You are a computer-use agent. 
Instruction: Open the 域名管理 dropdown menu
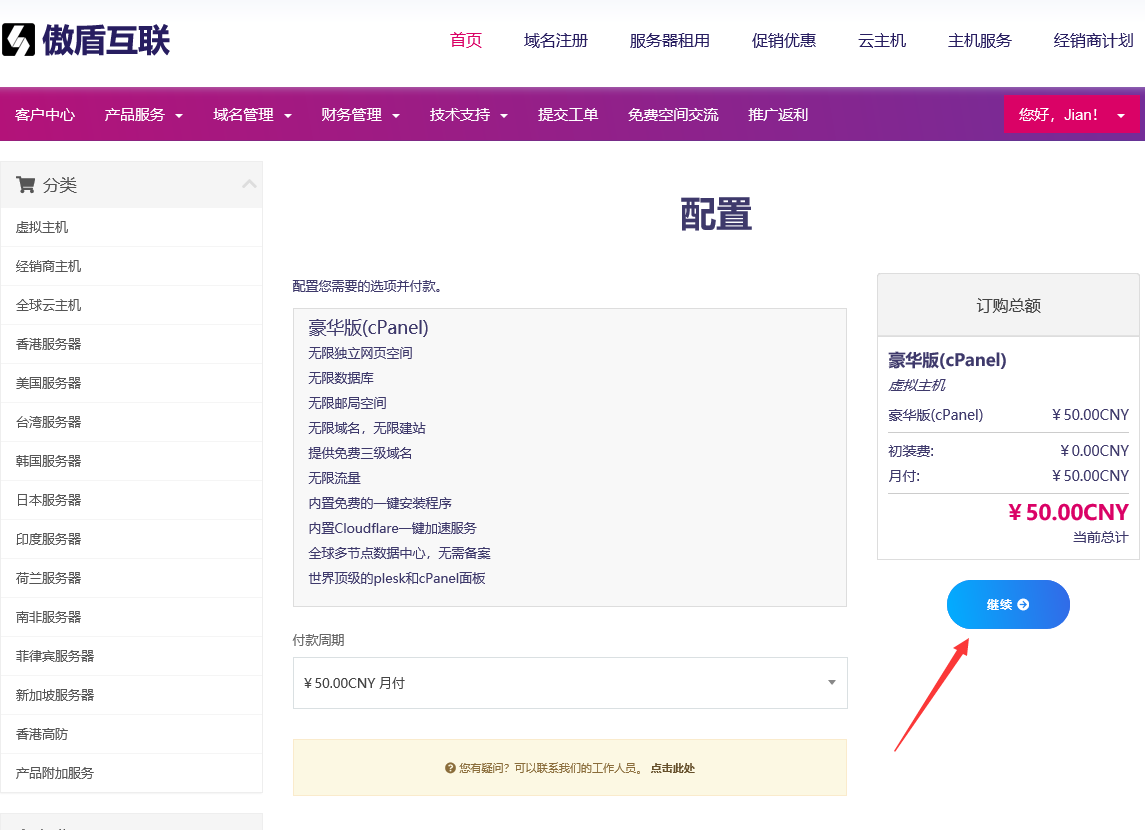pos(252,115)
